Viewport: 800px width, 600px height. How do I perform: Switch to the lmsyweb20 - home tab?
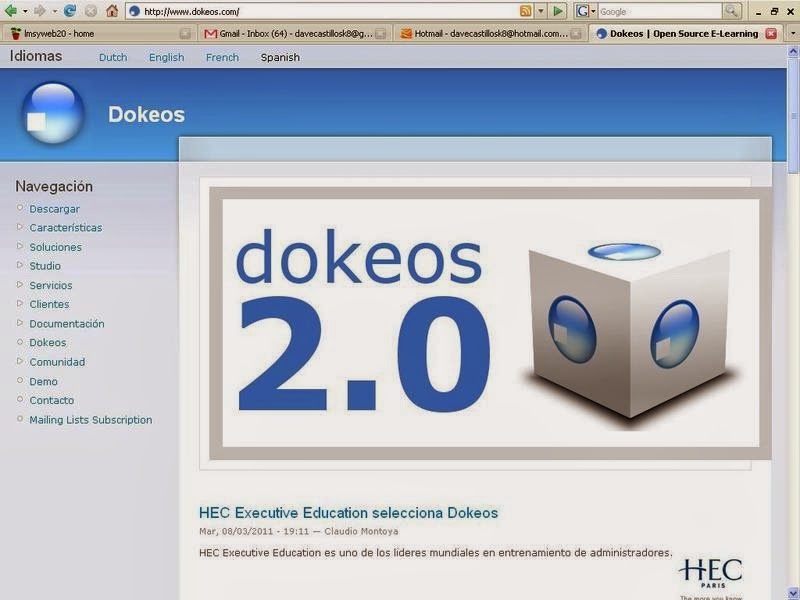pos(98,34)
